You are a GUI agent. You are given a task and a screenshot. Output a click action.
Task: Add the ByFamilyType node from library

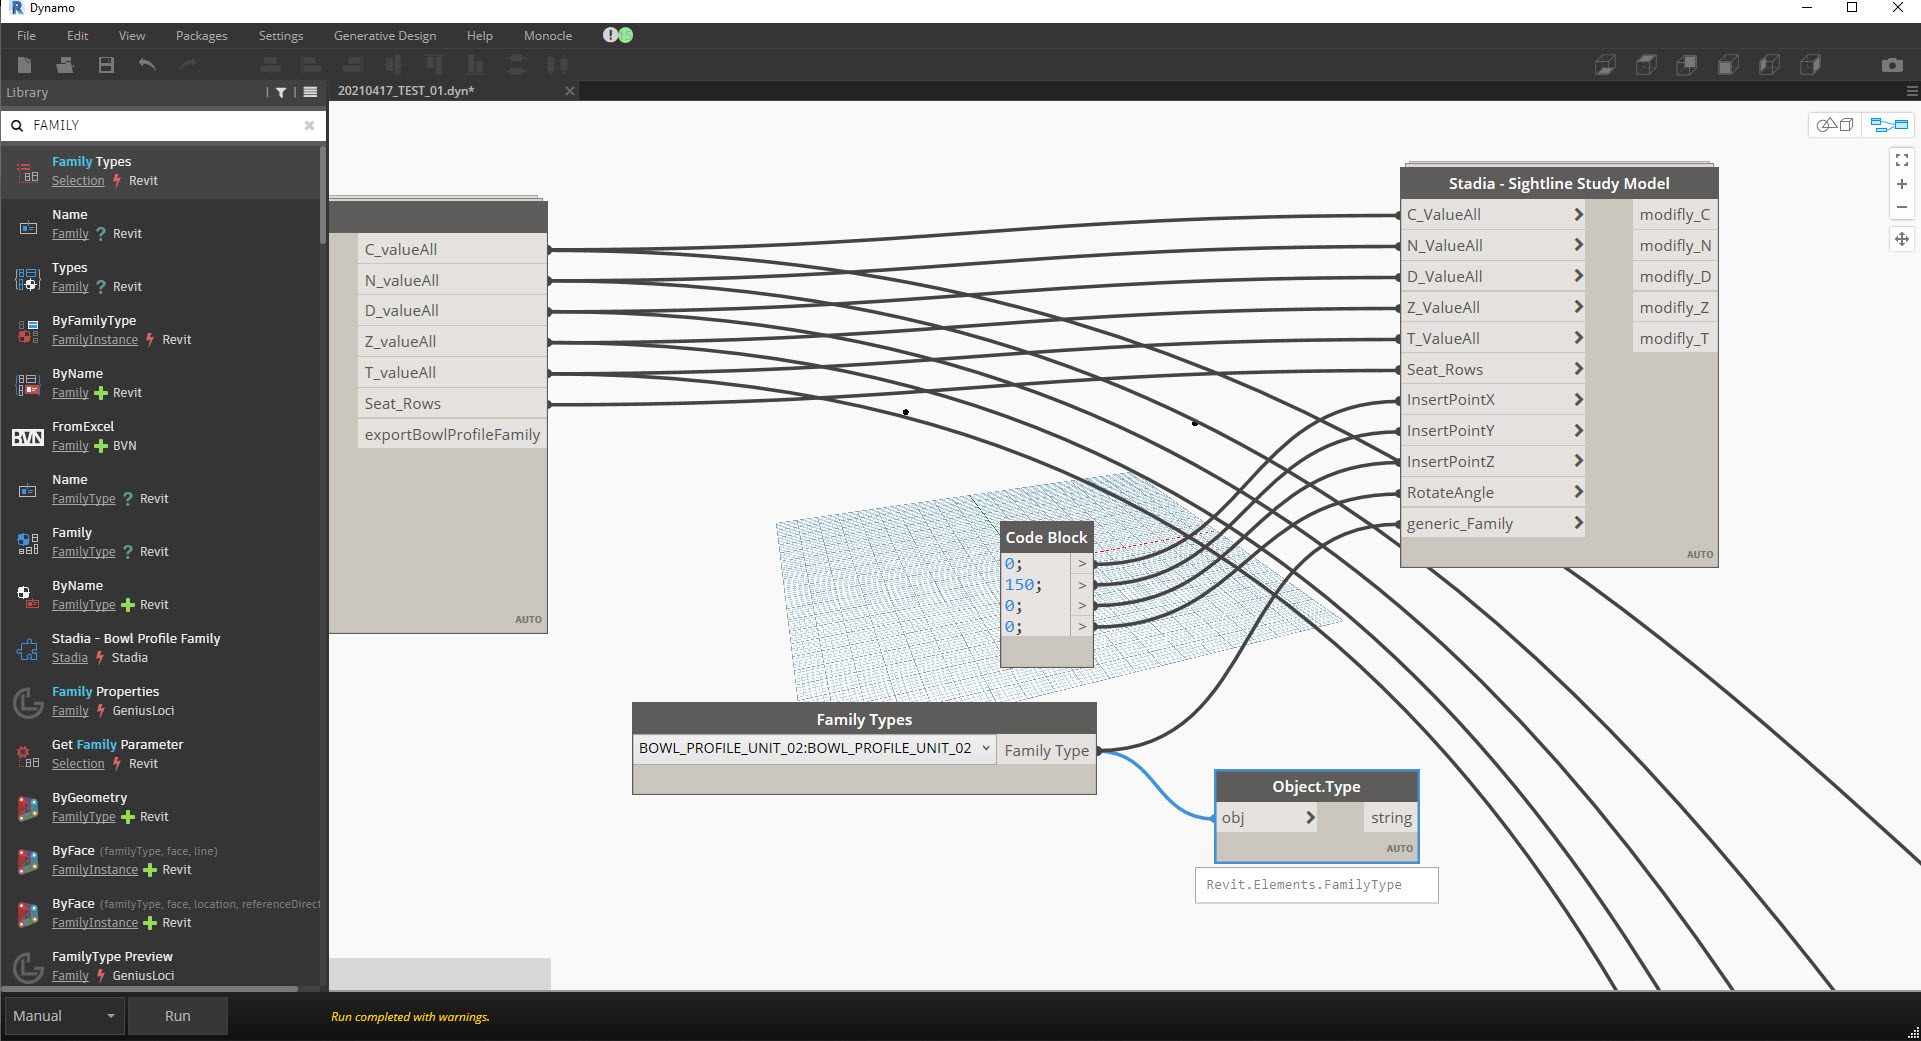[x=160, y=331]
